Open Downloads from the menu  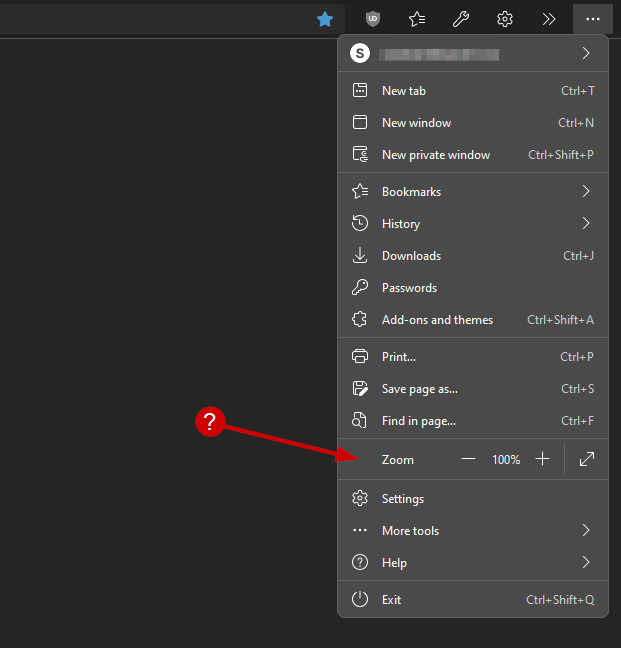[x=473, y=256]
